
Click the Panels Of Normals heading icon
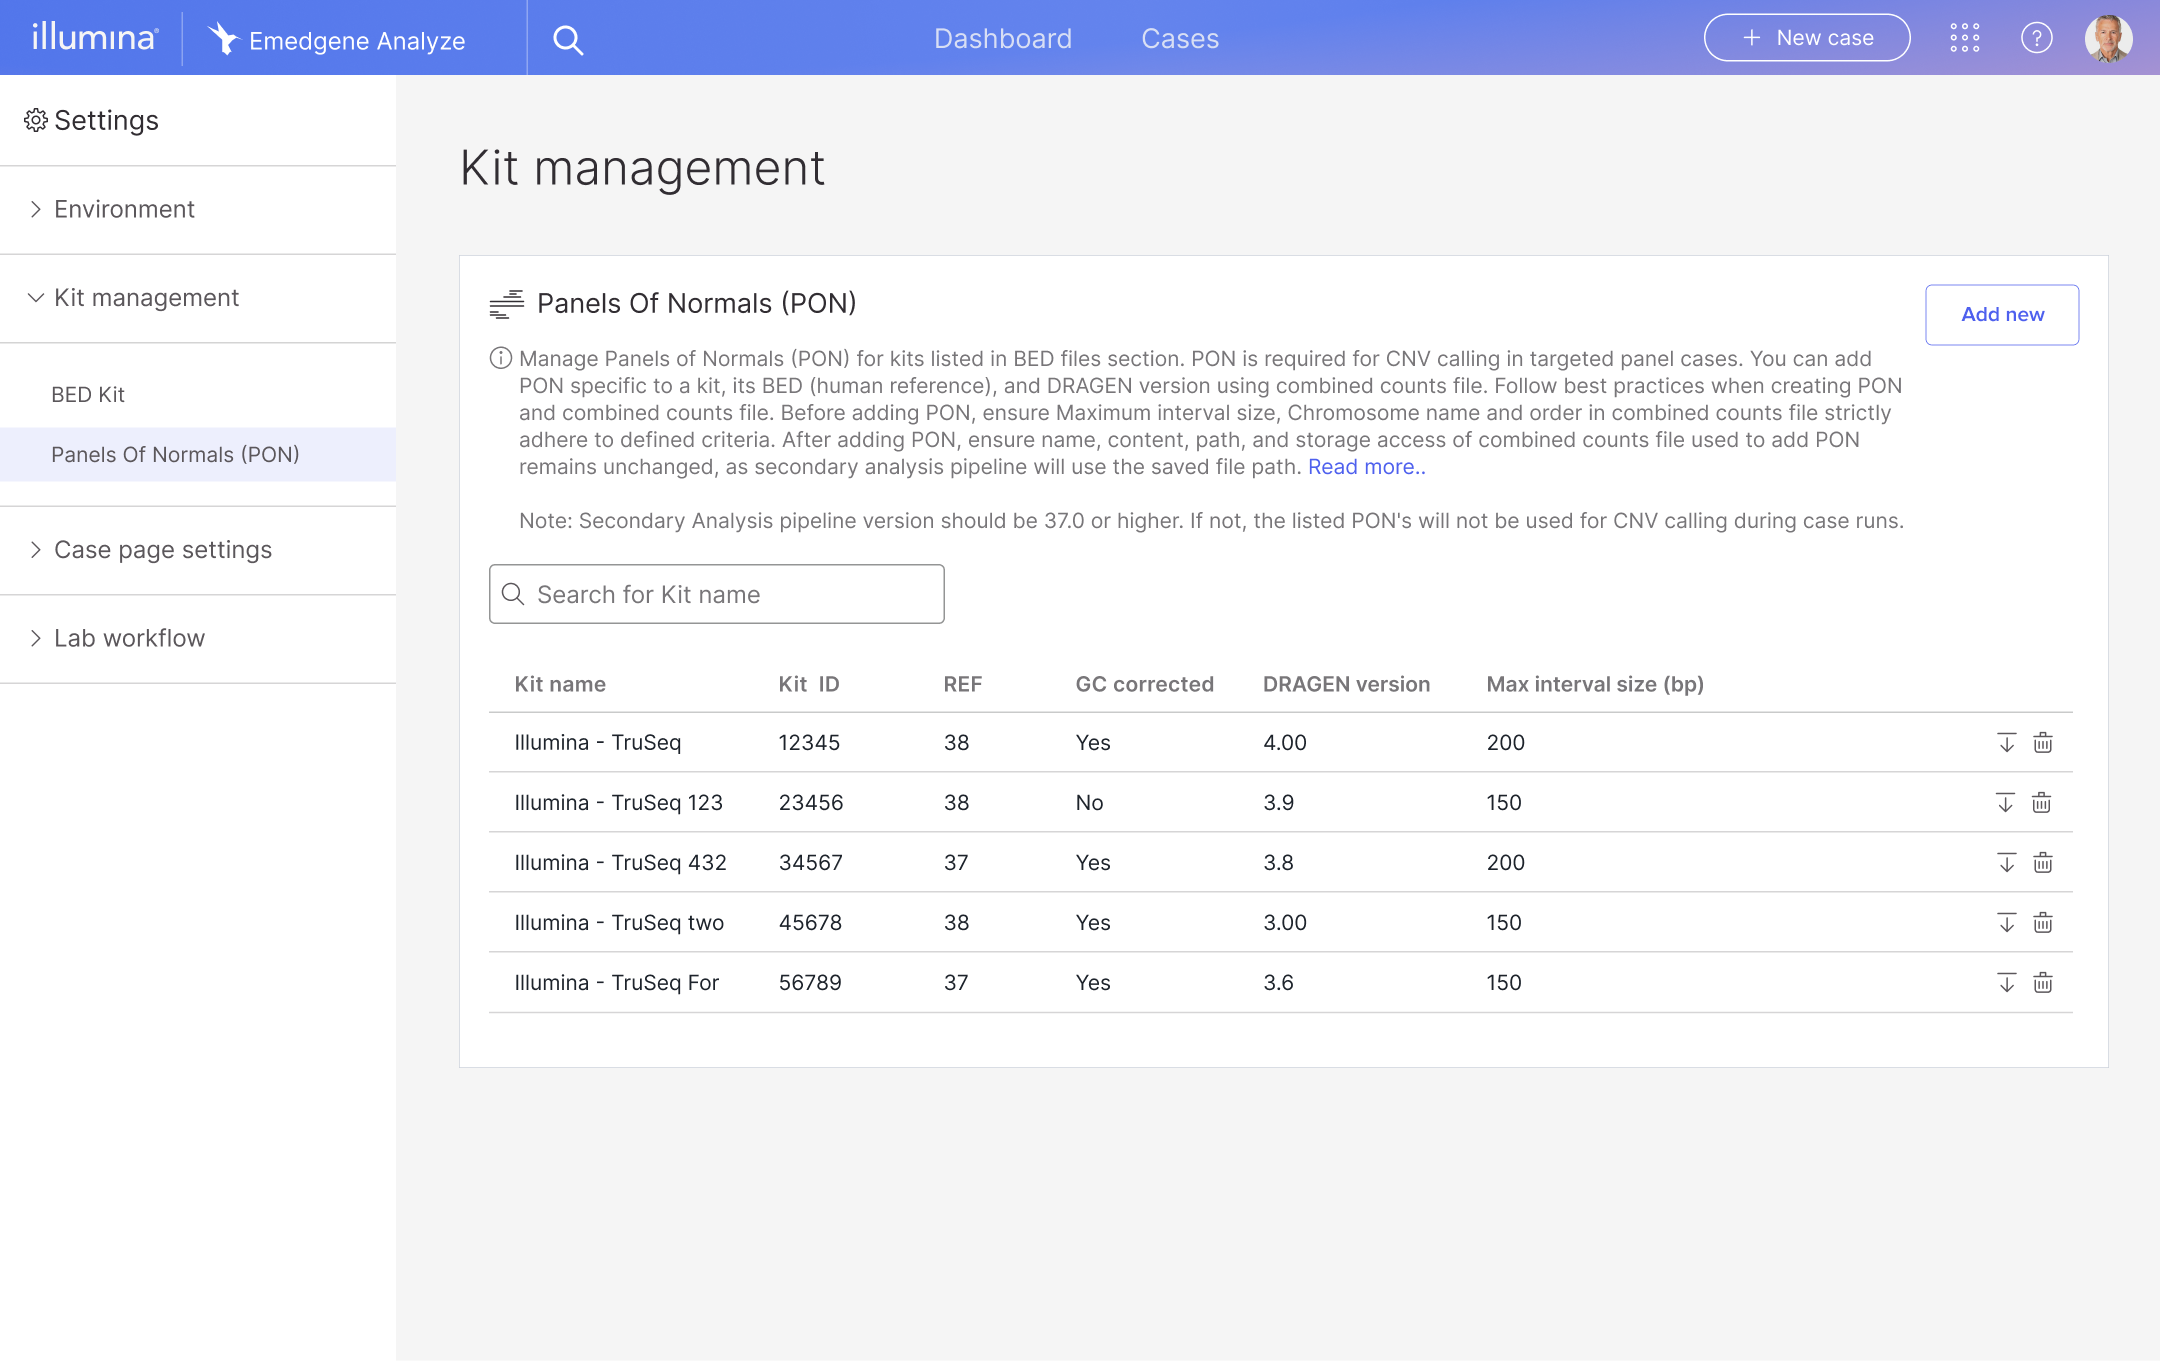click(x=507, y=304)
